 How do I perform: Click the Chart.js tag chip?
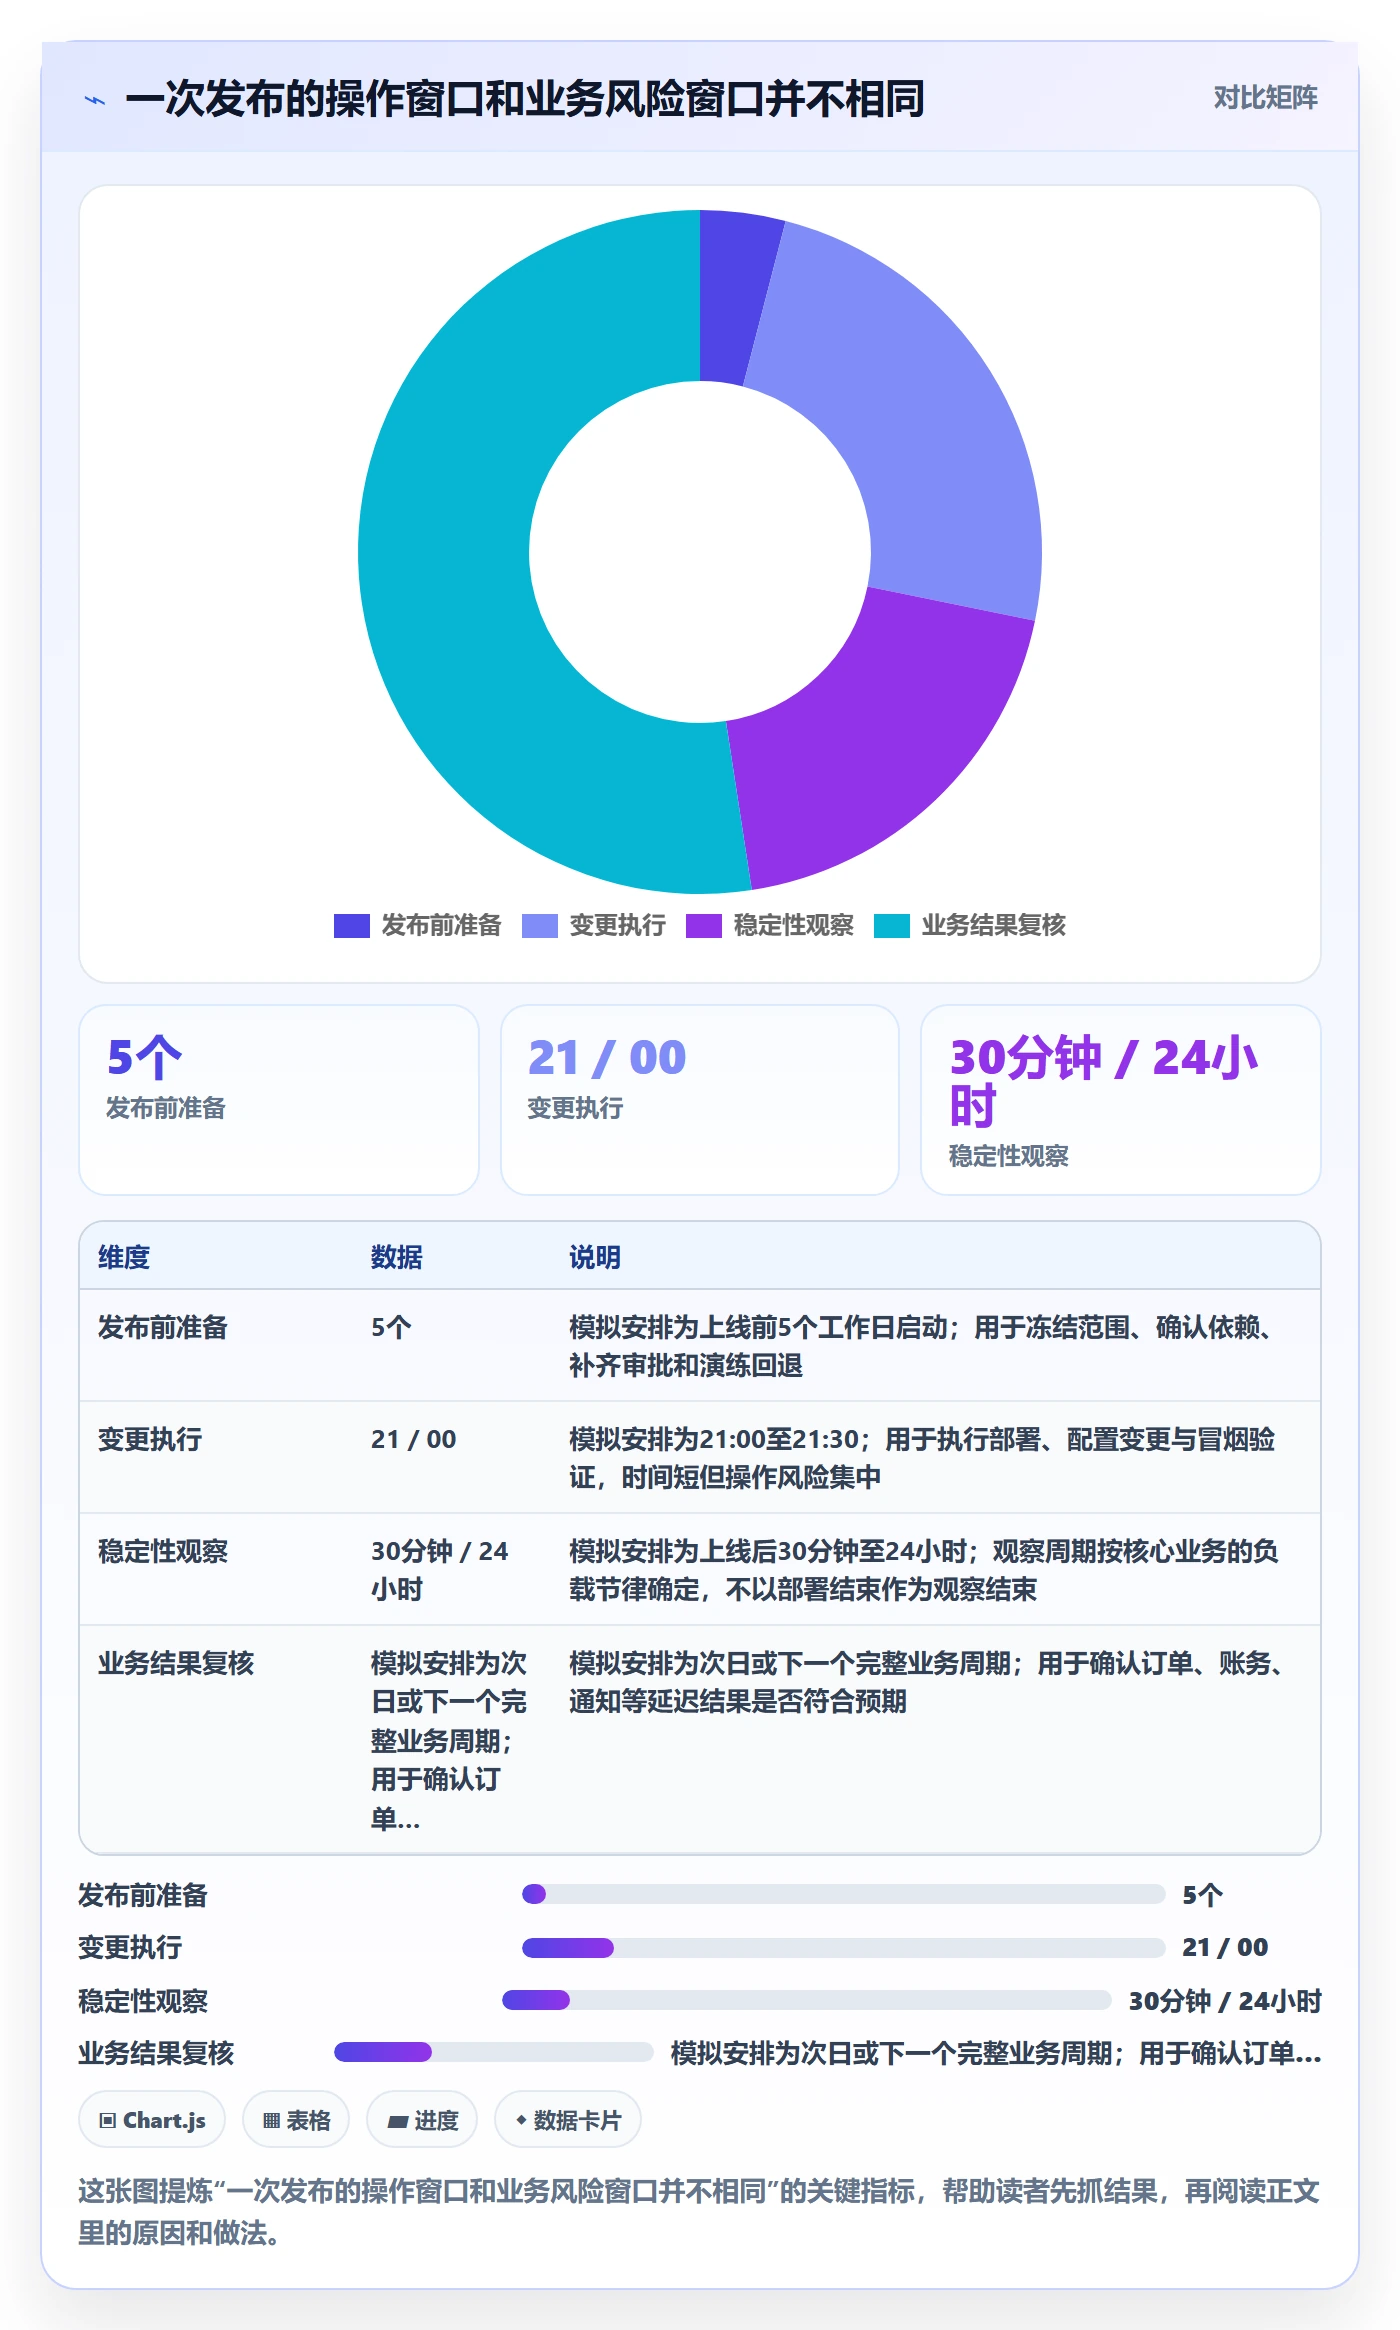pyautogui.click(x=152, y=2119)
